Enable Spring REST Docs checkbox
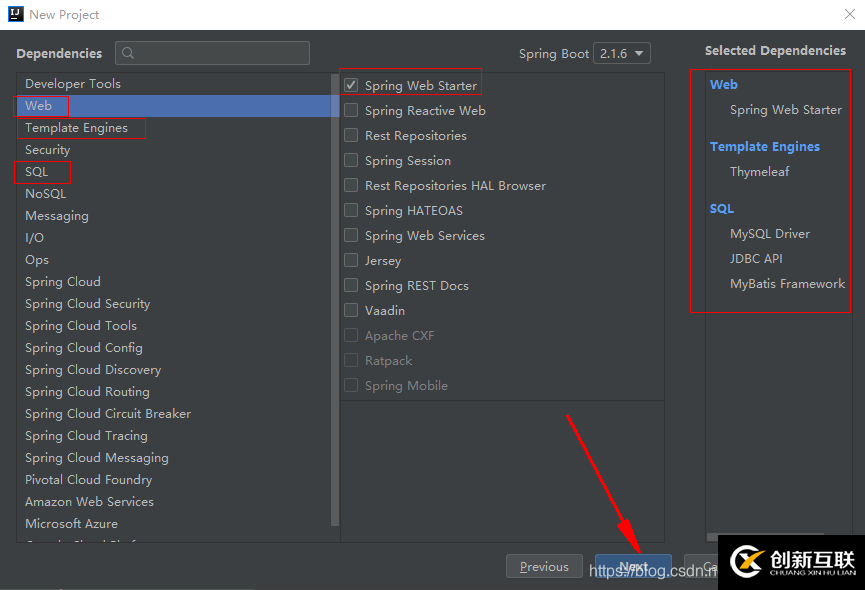This screenshot has height=590, width=865. click(x=351, y=285)
